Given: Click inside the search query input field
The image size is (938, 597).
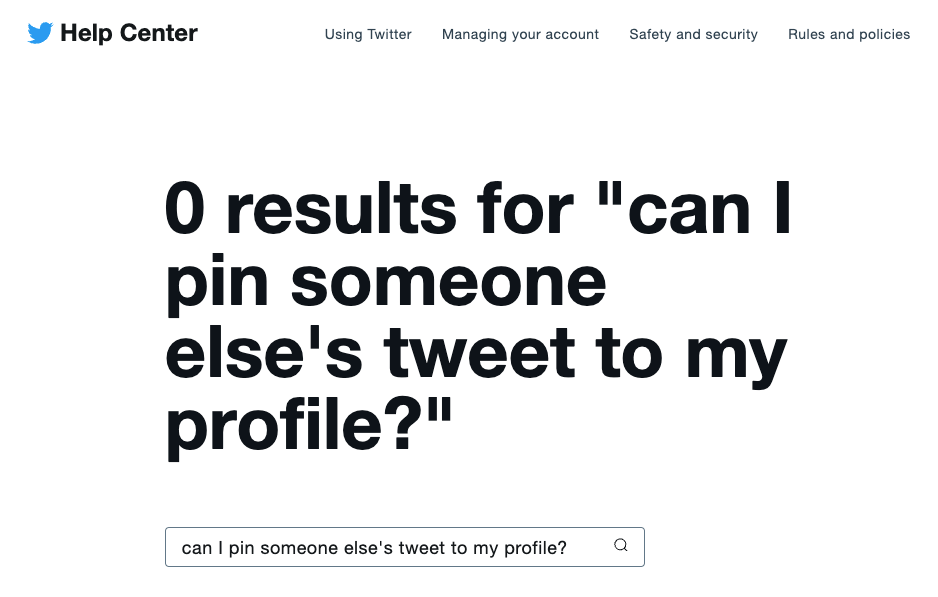Looking at the screenshot, I should (x=380, y=547).
